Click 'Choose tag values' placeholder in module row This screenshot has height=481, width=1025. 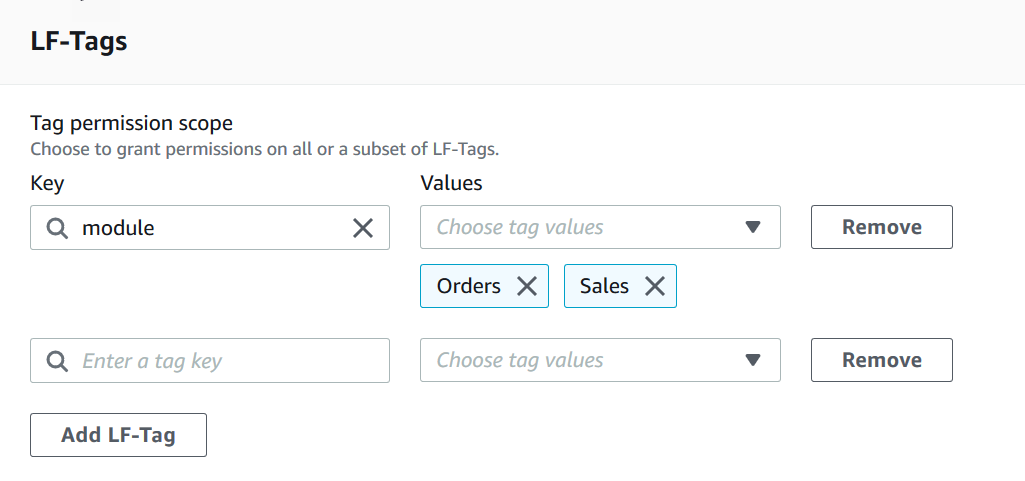[520, 227]
